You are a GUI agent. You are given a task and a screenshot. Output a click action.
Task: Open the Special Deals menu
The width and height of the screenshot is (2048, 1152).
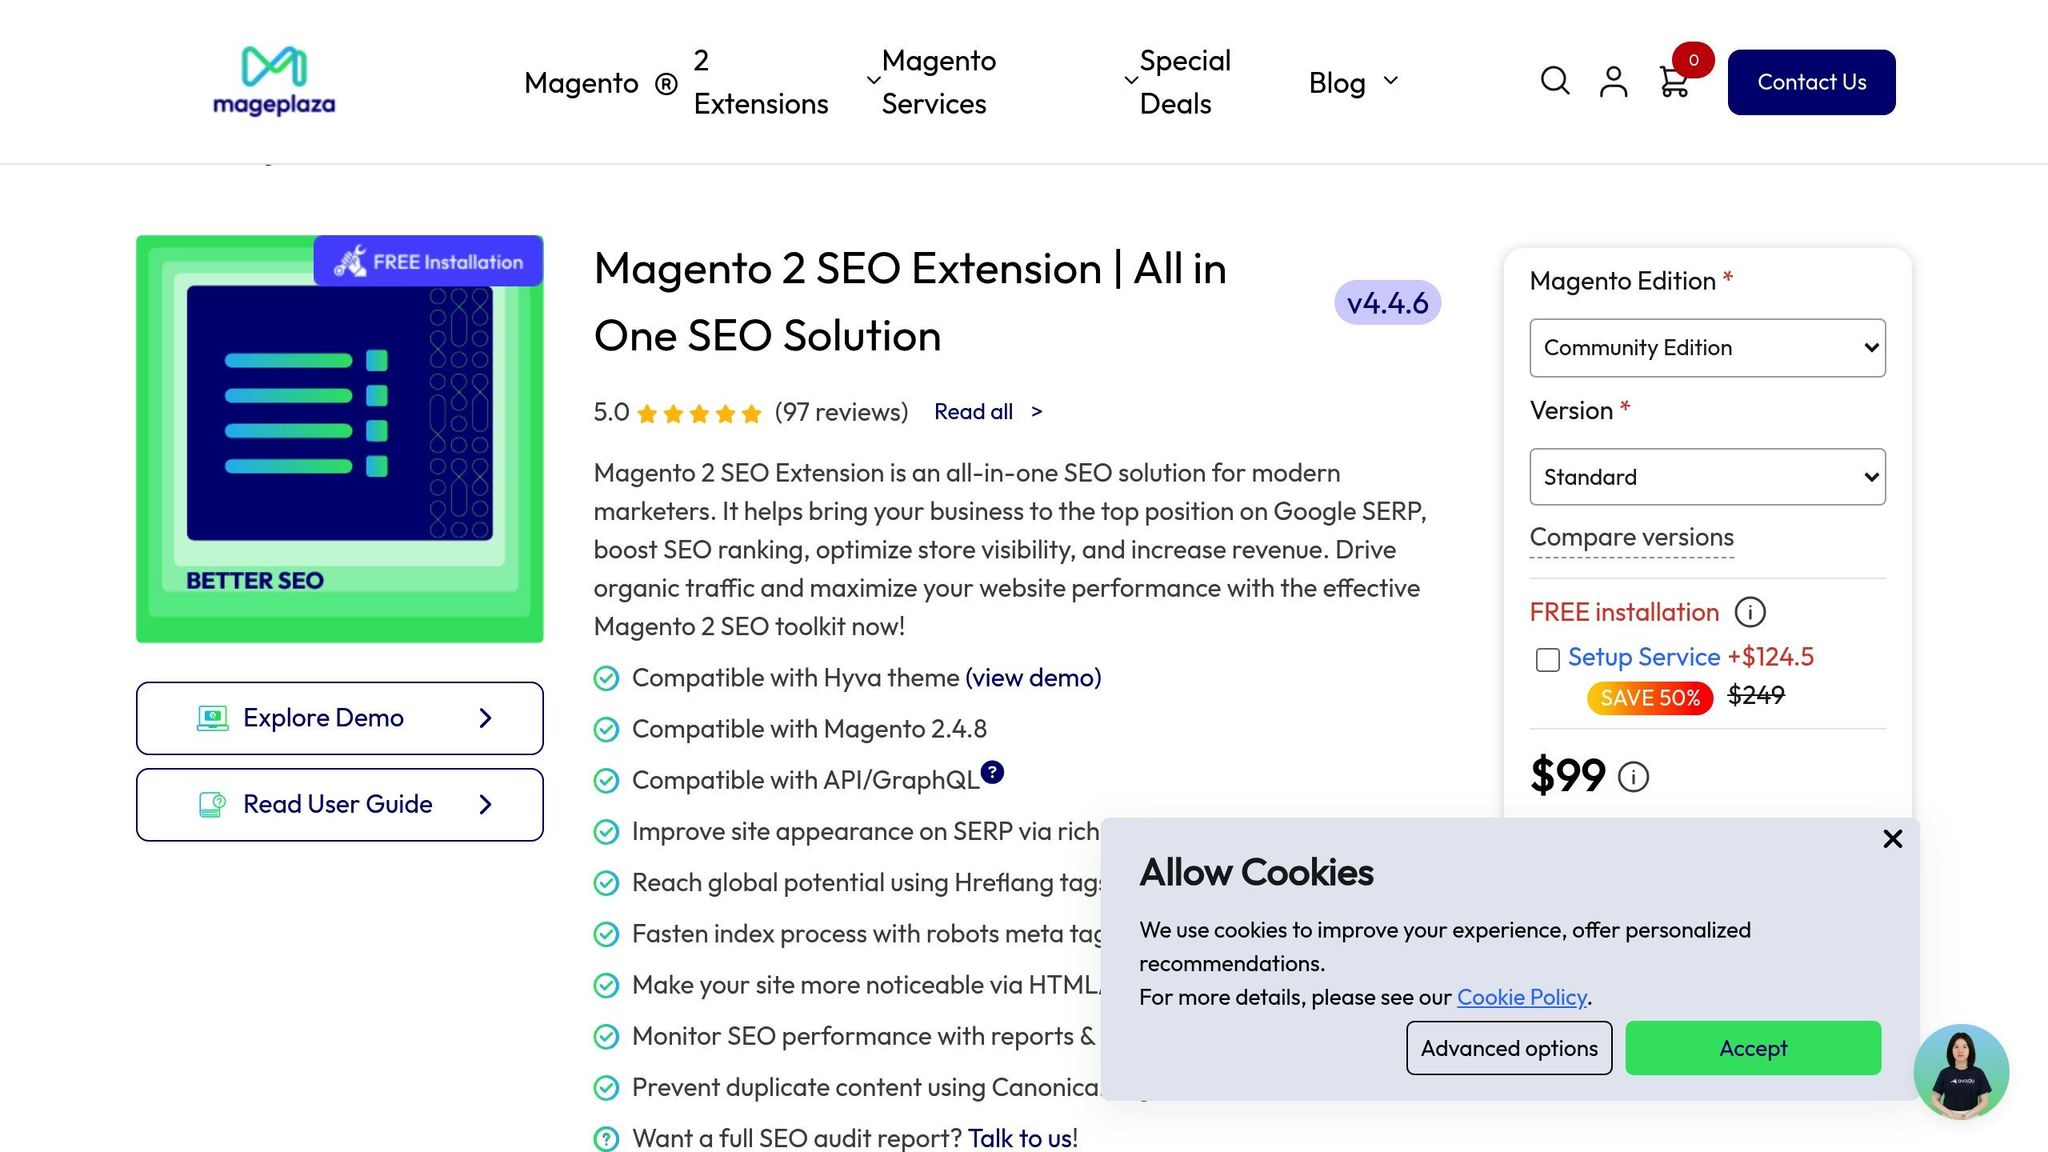coord(1184,82)
